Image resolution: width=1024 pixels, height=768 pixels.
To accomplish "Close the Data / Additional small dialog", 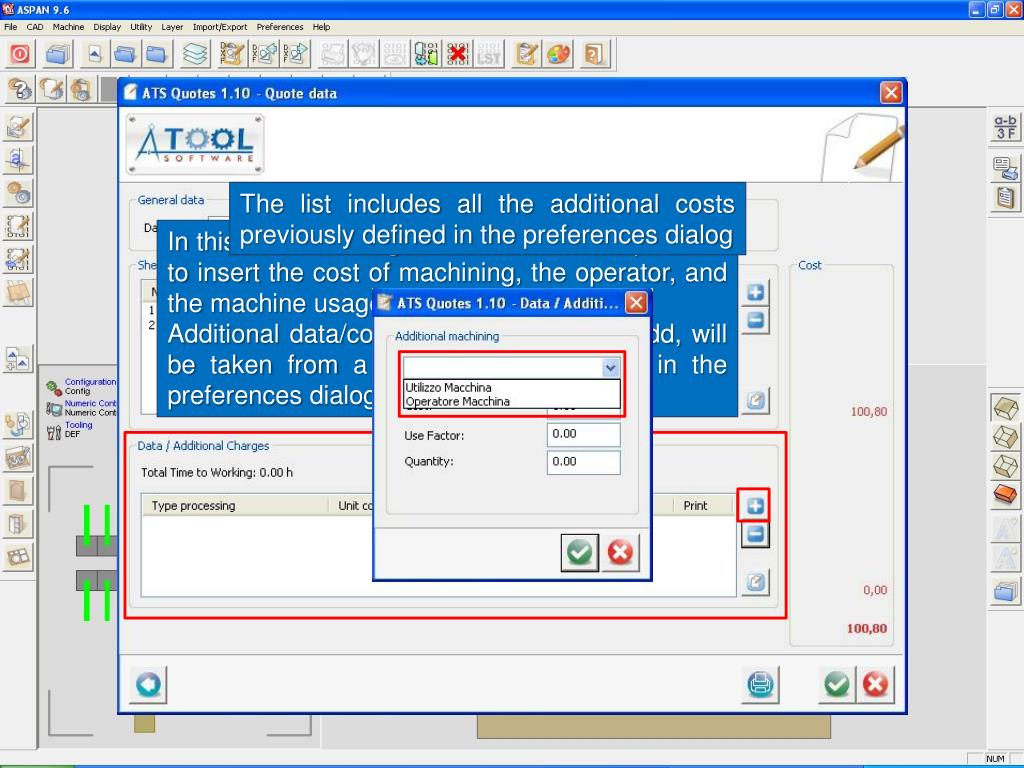I will coord(636,302).
